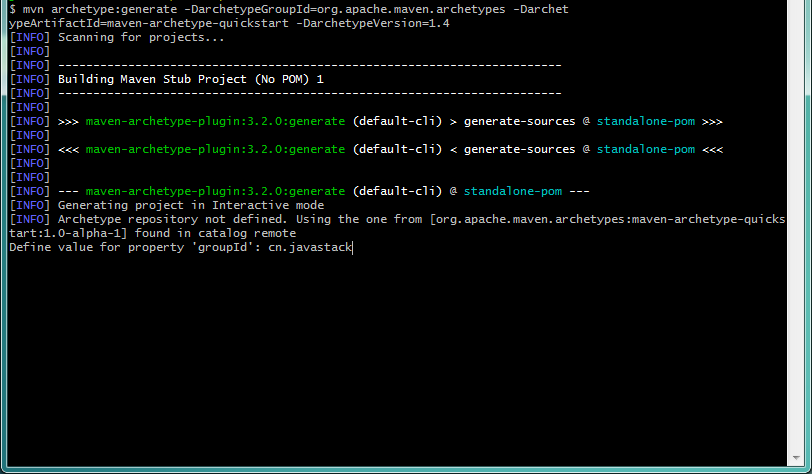The height and width of the screenshot is (474, 812).
Task: Click 'standalone-pom' in the '>>>' line
Action: click(x=646, y=121)
